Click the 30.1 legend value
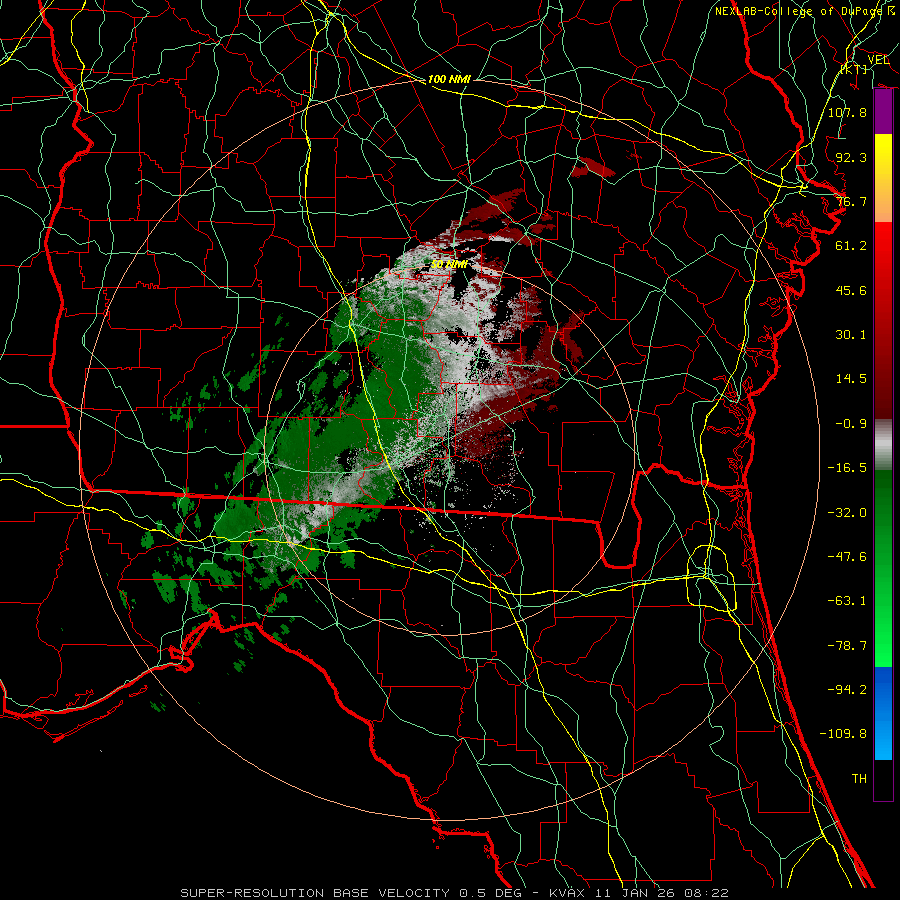Screen dimensions: 900x900 point(851,335)
